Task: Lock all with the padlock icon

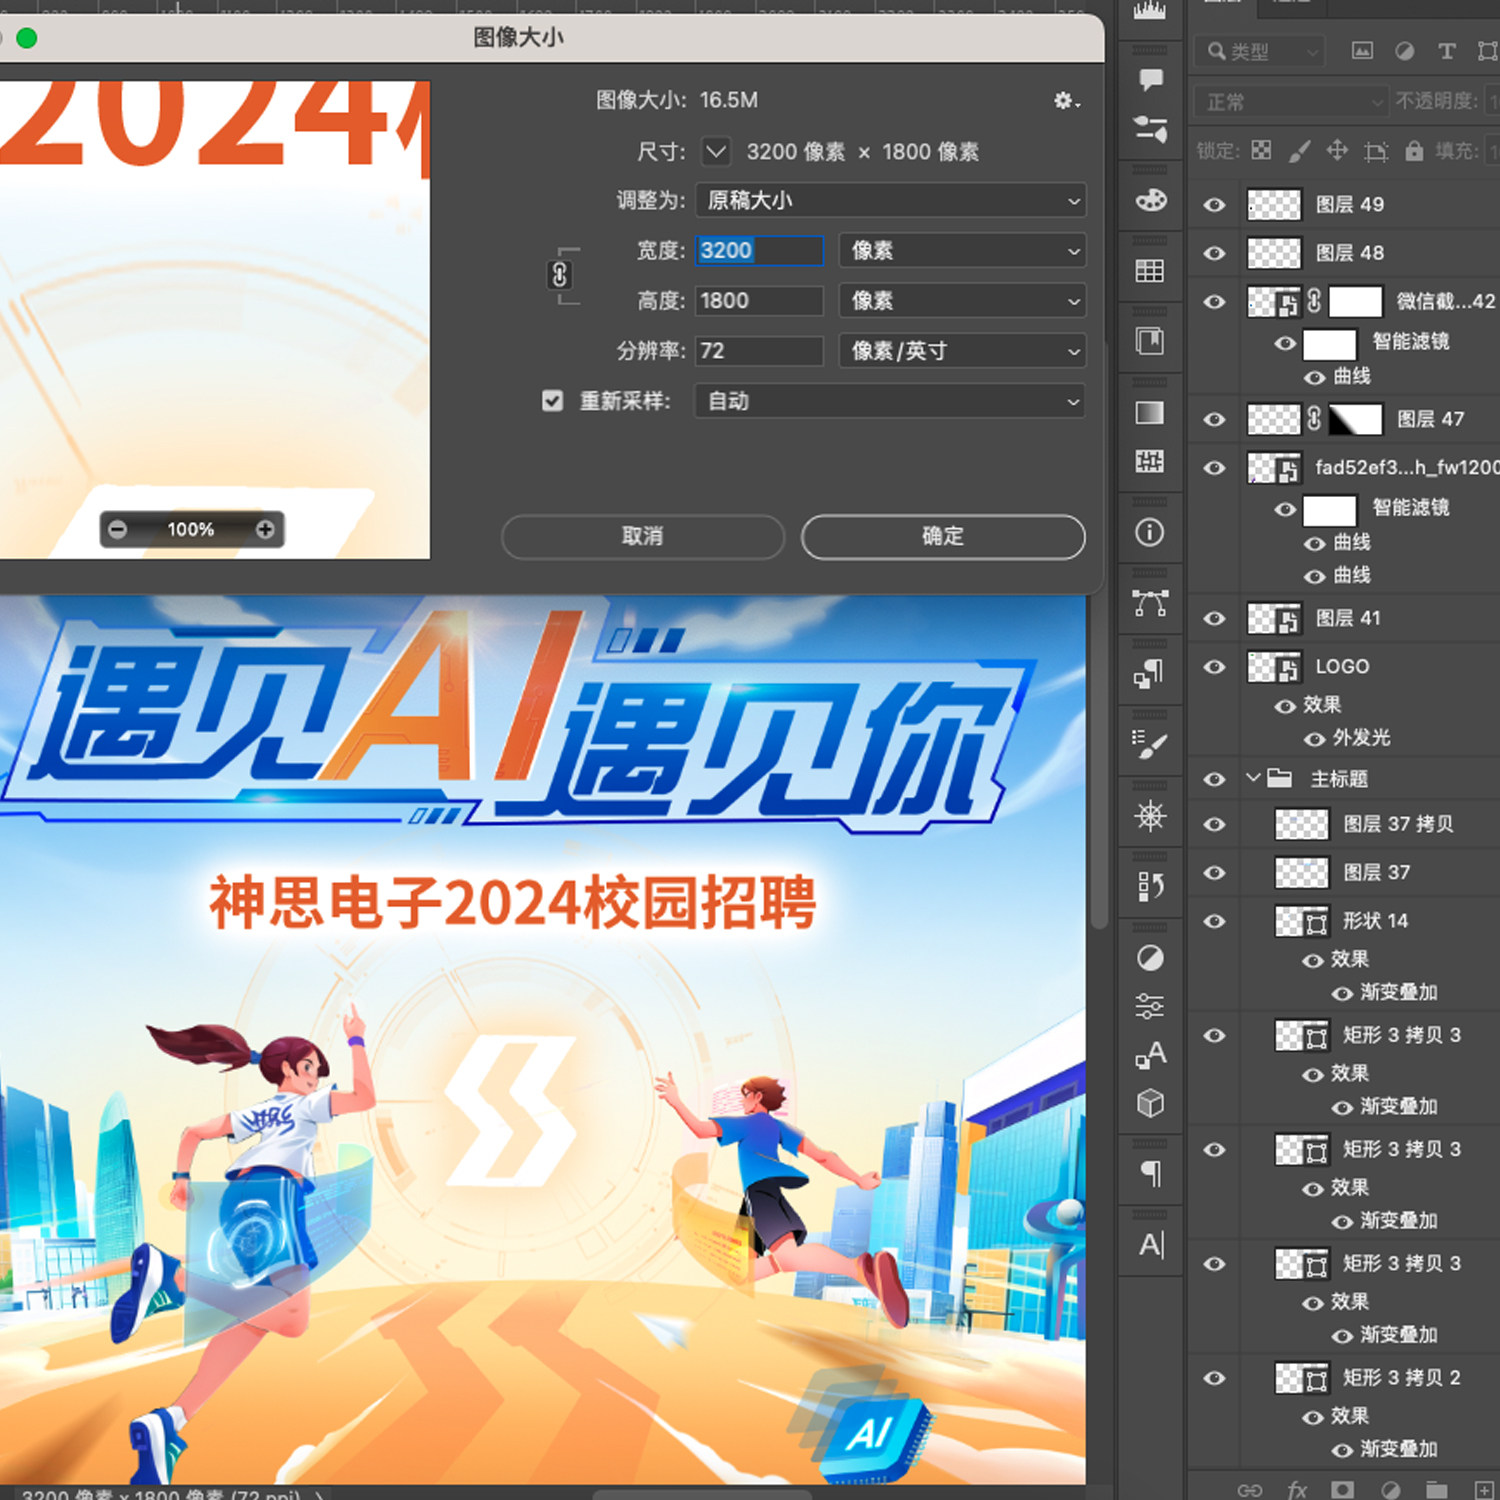Action: [x=1414, y=151]
